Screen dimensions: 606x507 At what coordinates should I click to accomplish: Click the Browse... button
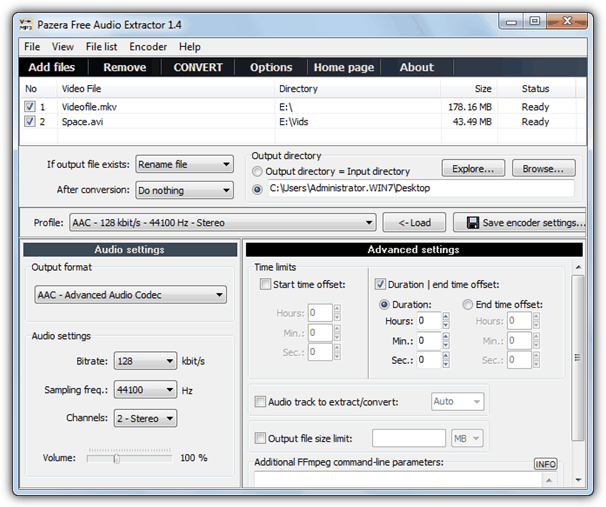pos(543,168)
